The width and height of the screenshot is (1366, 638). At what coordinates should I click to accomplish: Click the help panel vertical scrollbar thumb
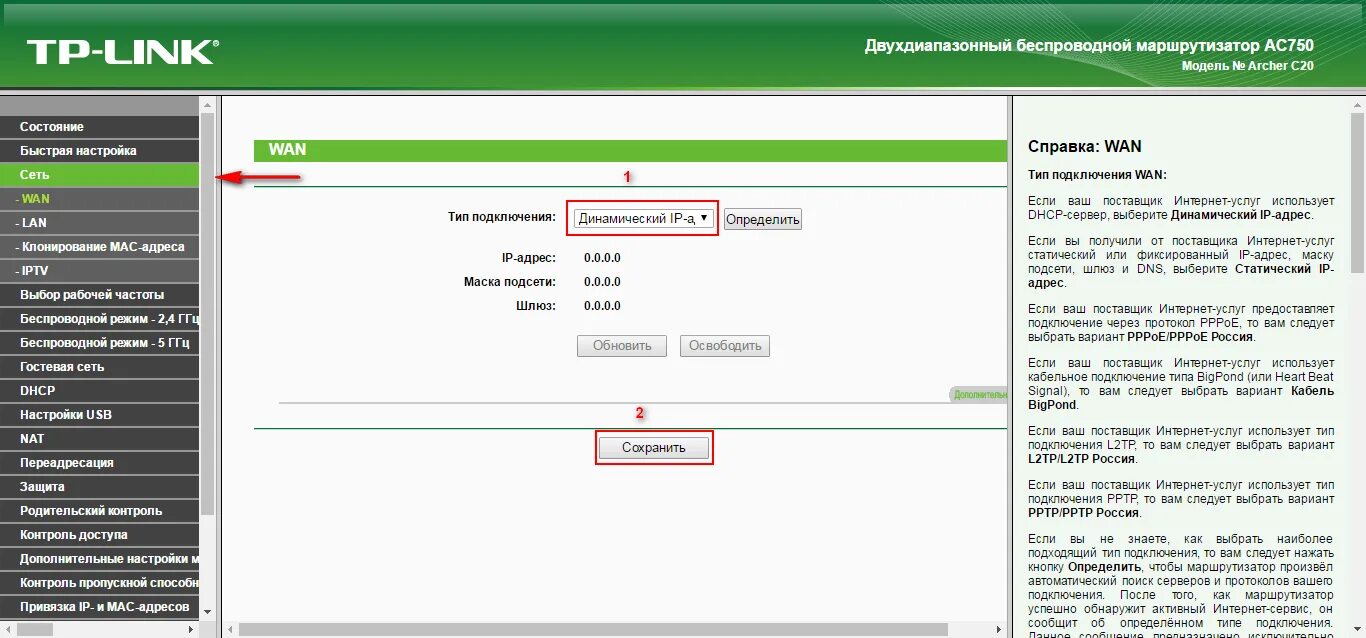[1357, 192]
